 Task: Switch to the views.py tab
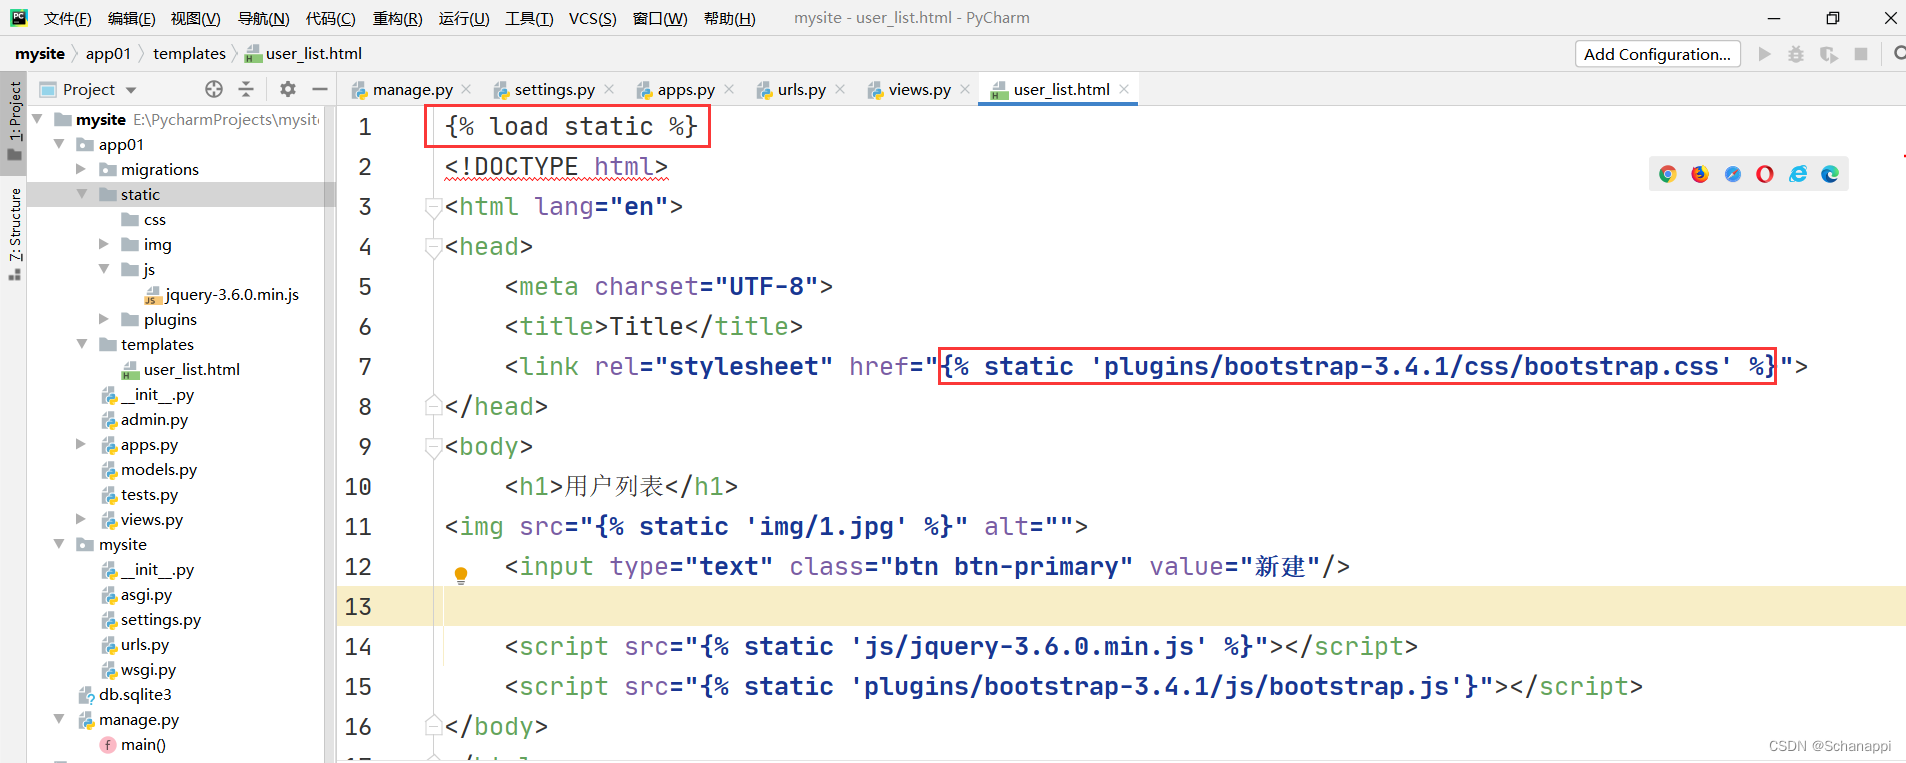(919, 89)
